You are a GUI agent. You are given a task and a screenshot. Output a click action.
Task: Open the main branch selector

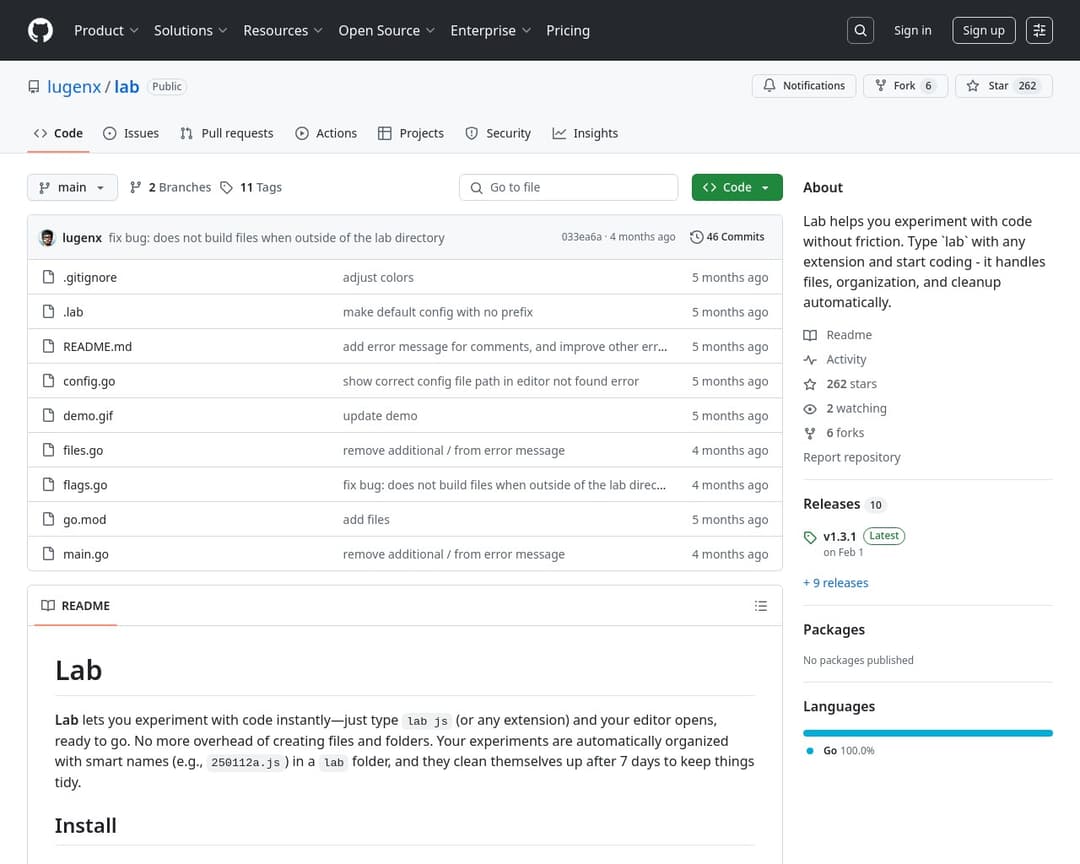(x=72, y=187)
